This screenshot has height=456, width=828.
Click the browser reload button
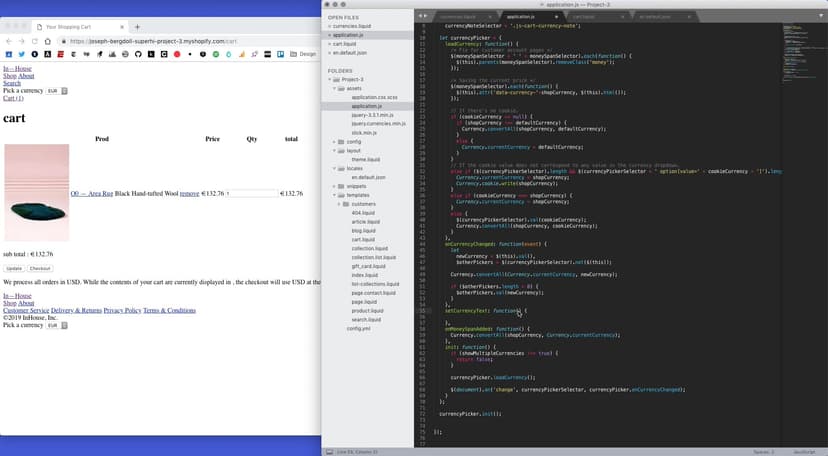tap(33, 41)
